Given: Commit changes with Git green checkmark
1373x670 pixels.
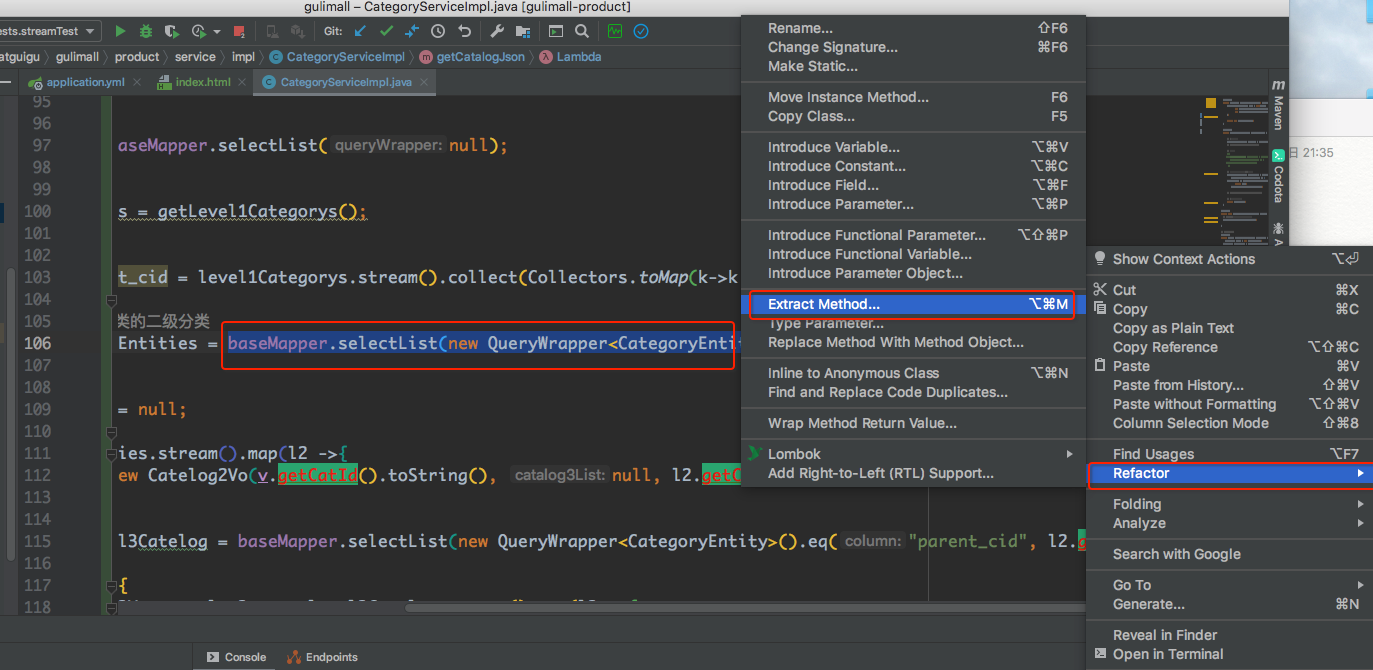Looking at the screenshot, I should (x=386, y=32).
